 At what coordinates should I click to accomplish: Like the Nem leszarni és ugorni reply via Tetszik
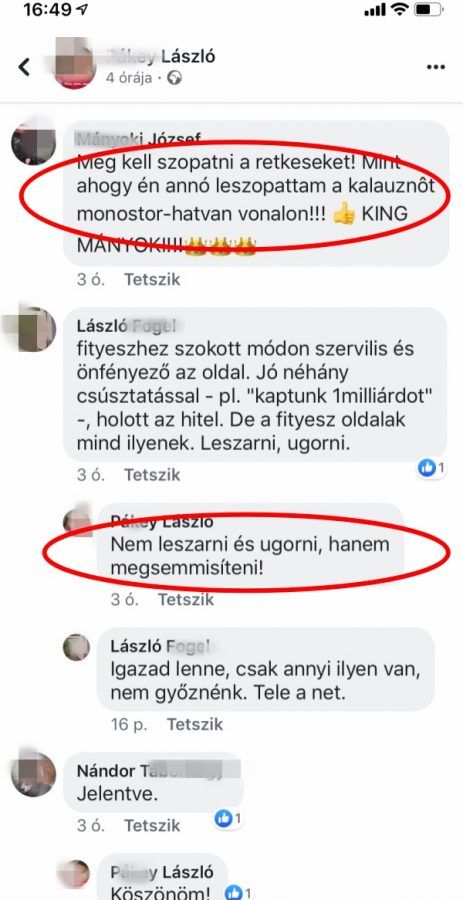[x=186, y=600]
